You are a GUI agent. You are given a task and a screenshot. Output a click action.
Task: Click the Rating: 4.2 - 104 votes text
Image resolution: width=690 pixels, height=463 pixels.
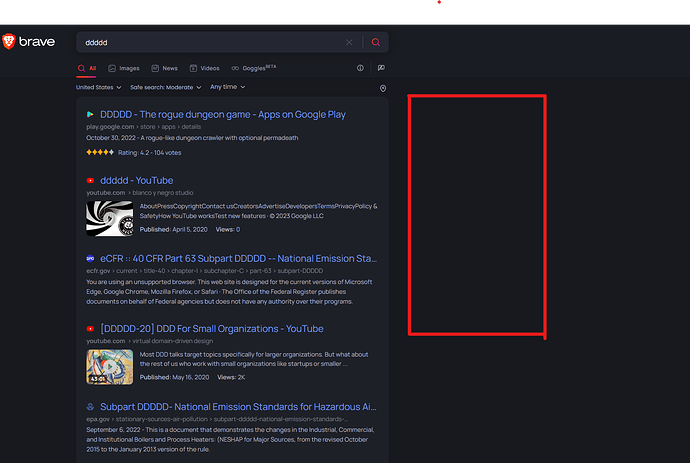[x=150, y=153]
